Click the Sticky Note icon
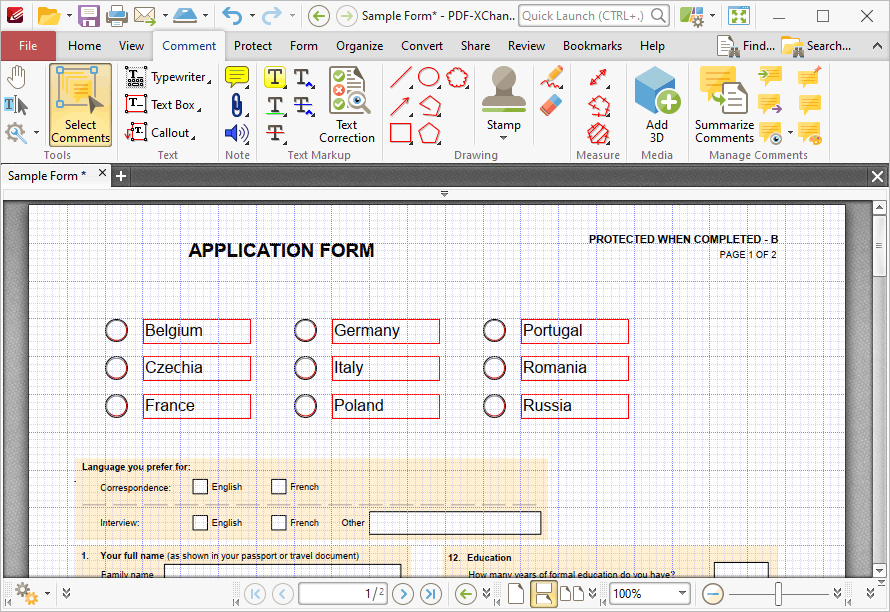Viewport: 890px width, 612px height. tap(236, 77)
